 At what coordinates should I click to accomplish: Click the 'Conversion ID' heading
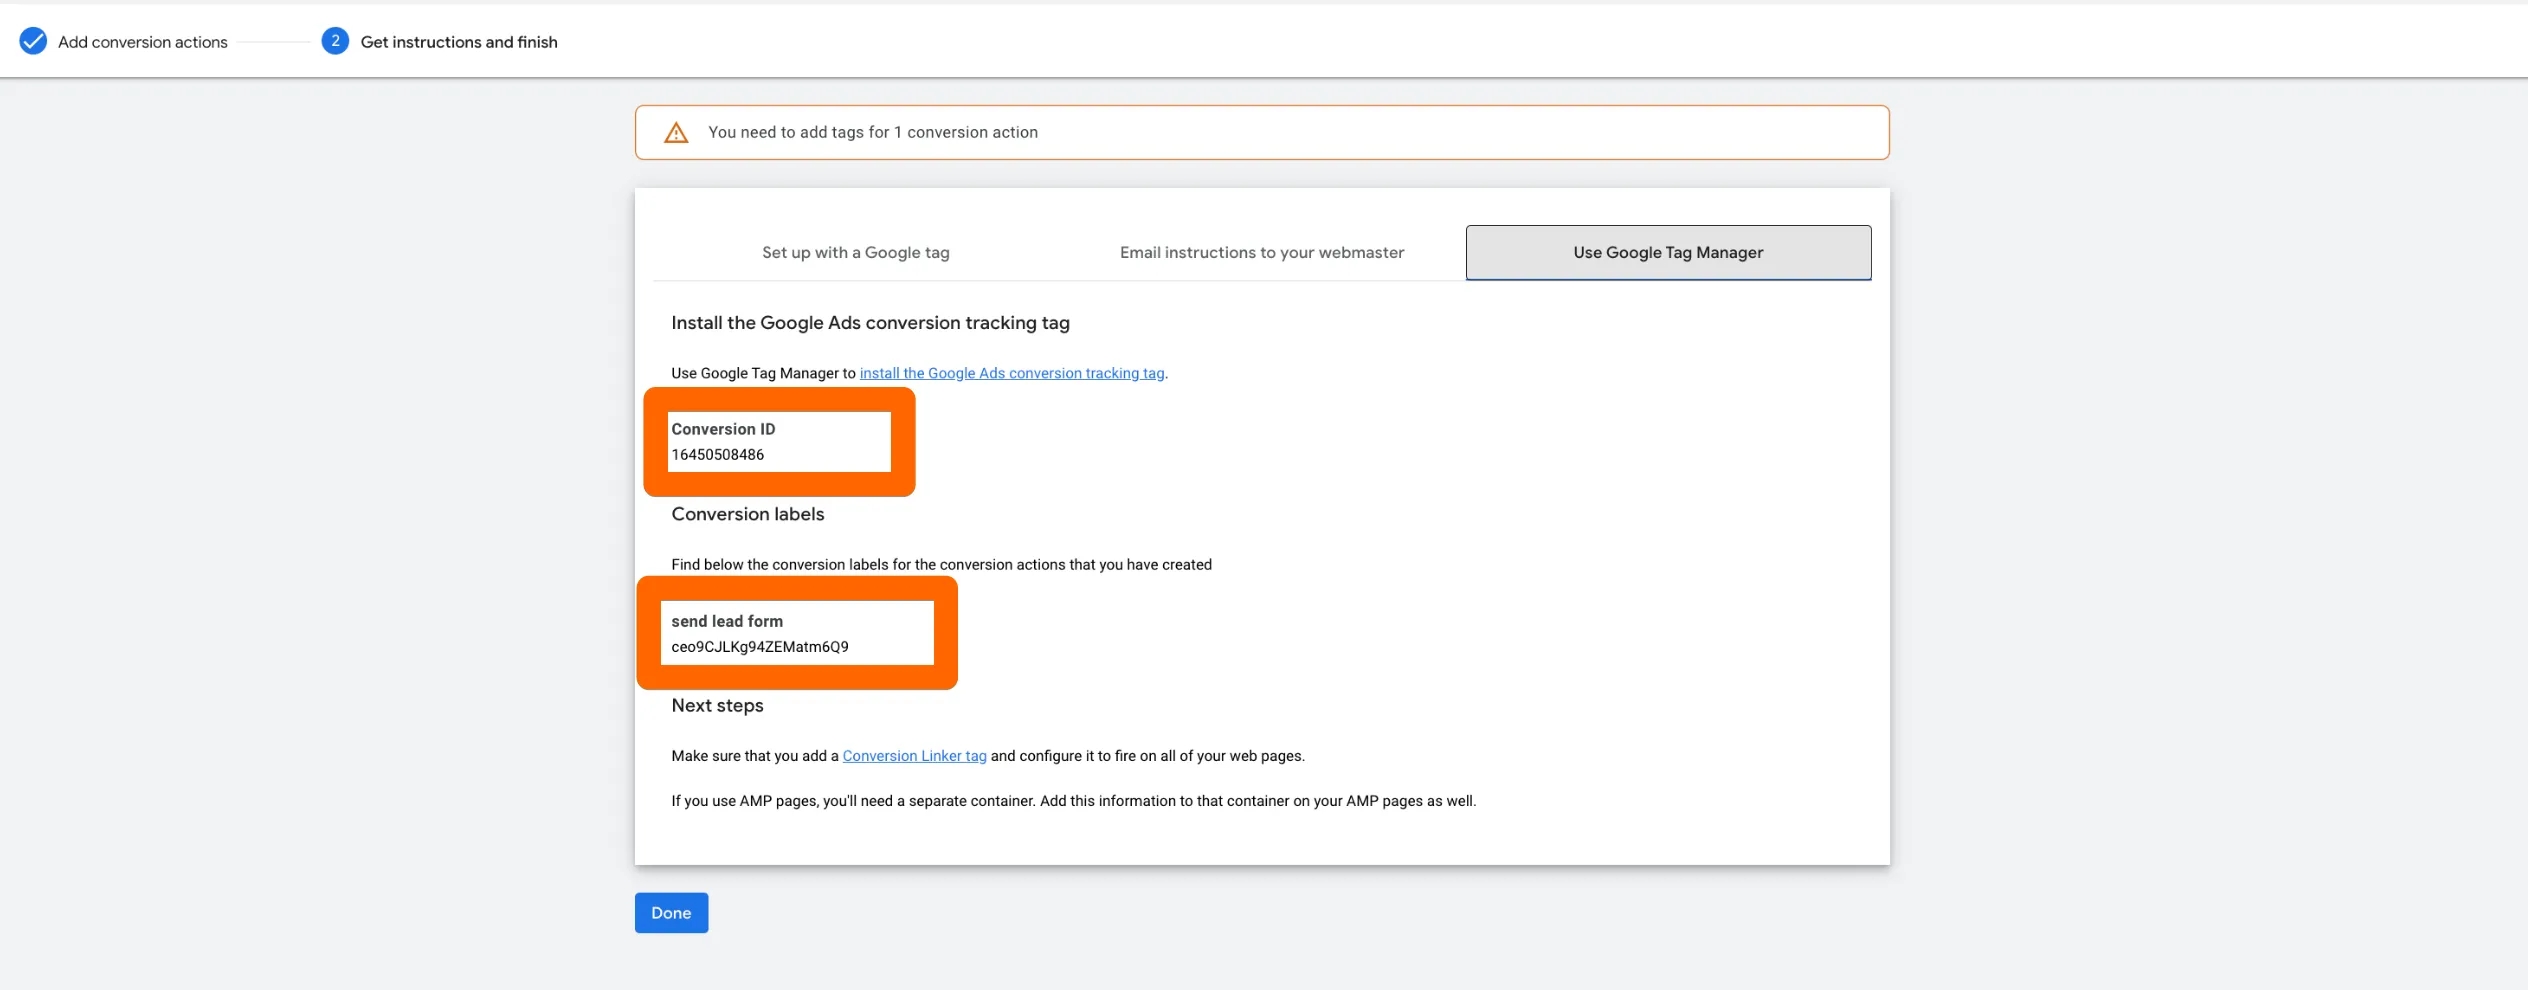[723, 429]
